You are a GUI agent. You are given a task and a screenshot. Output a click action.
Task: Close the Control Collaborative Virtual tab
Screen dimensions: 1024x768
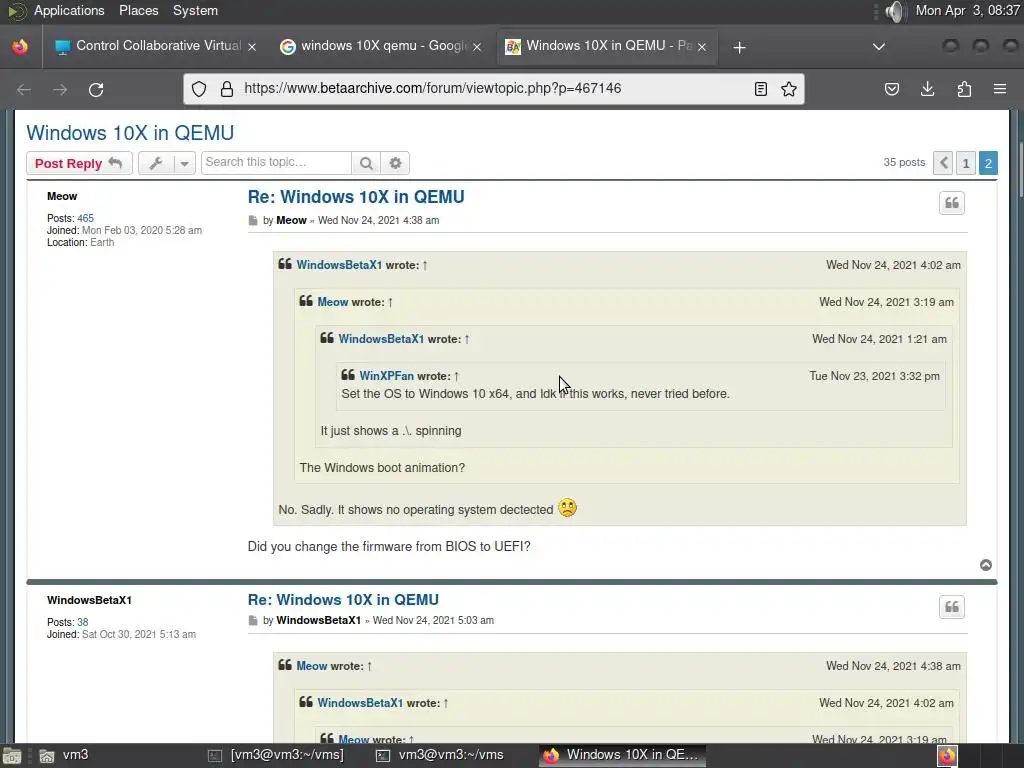252,47
